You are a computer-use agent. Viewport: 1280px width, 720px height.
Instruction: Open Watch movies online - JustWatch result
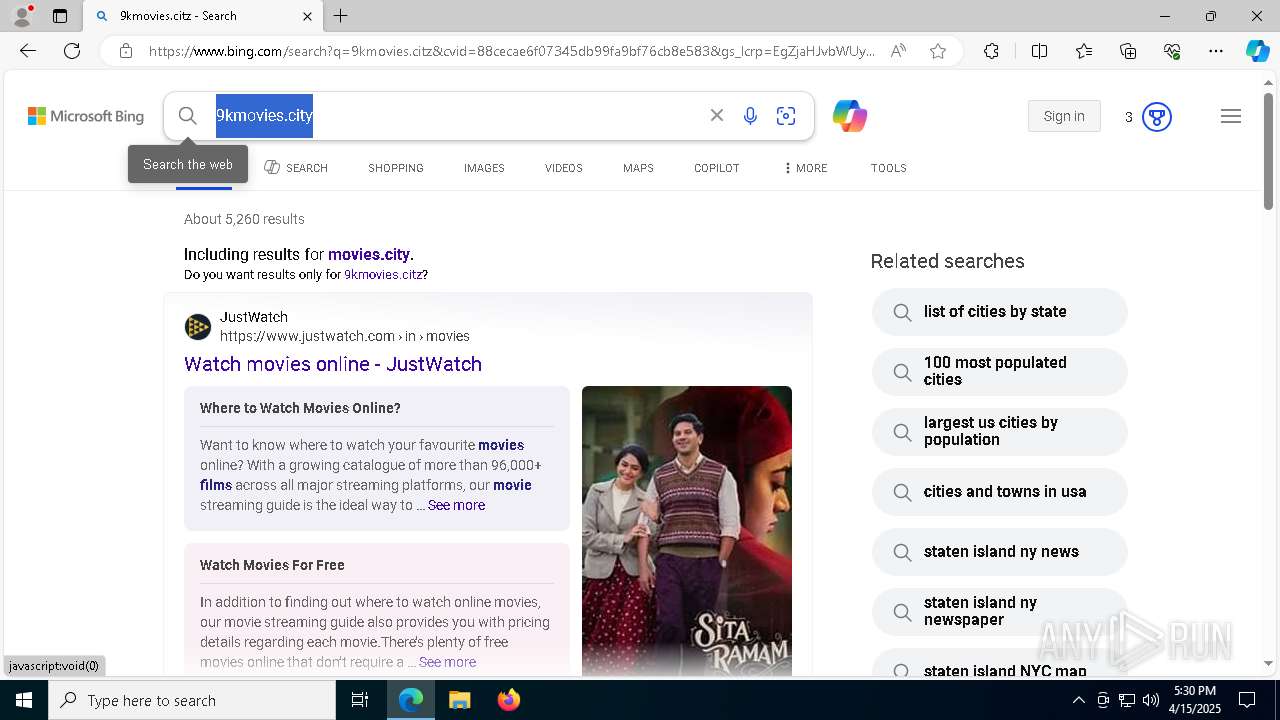click(x=333, y=364)
